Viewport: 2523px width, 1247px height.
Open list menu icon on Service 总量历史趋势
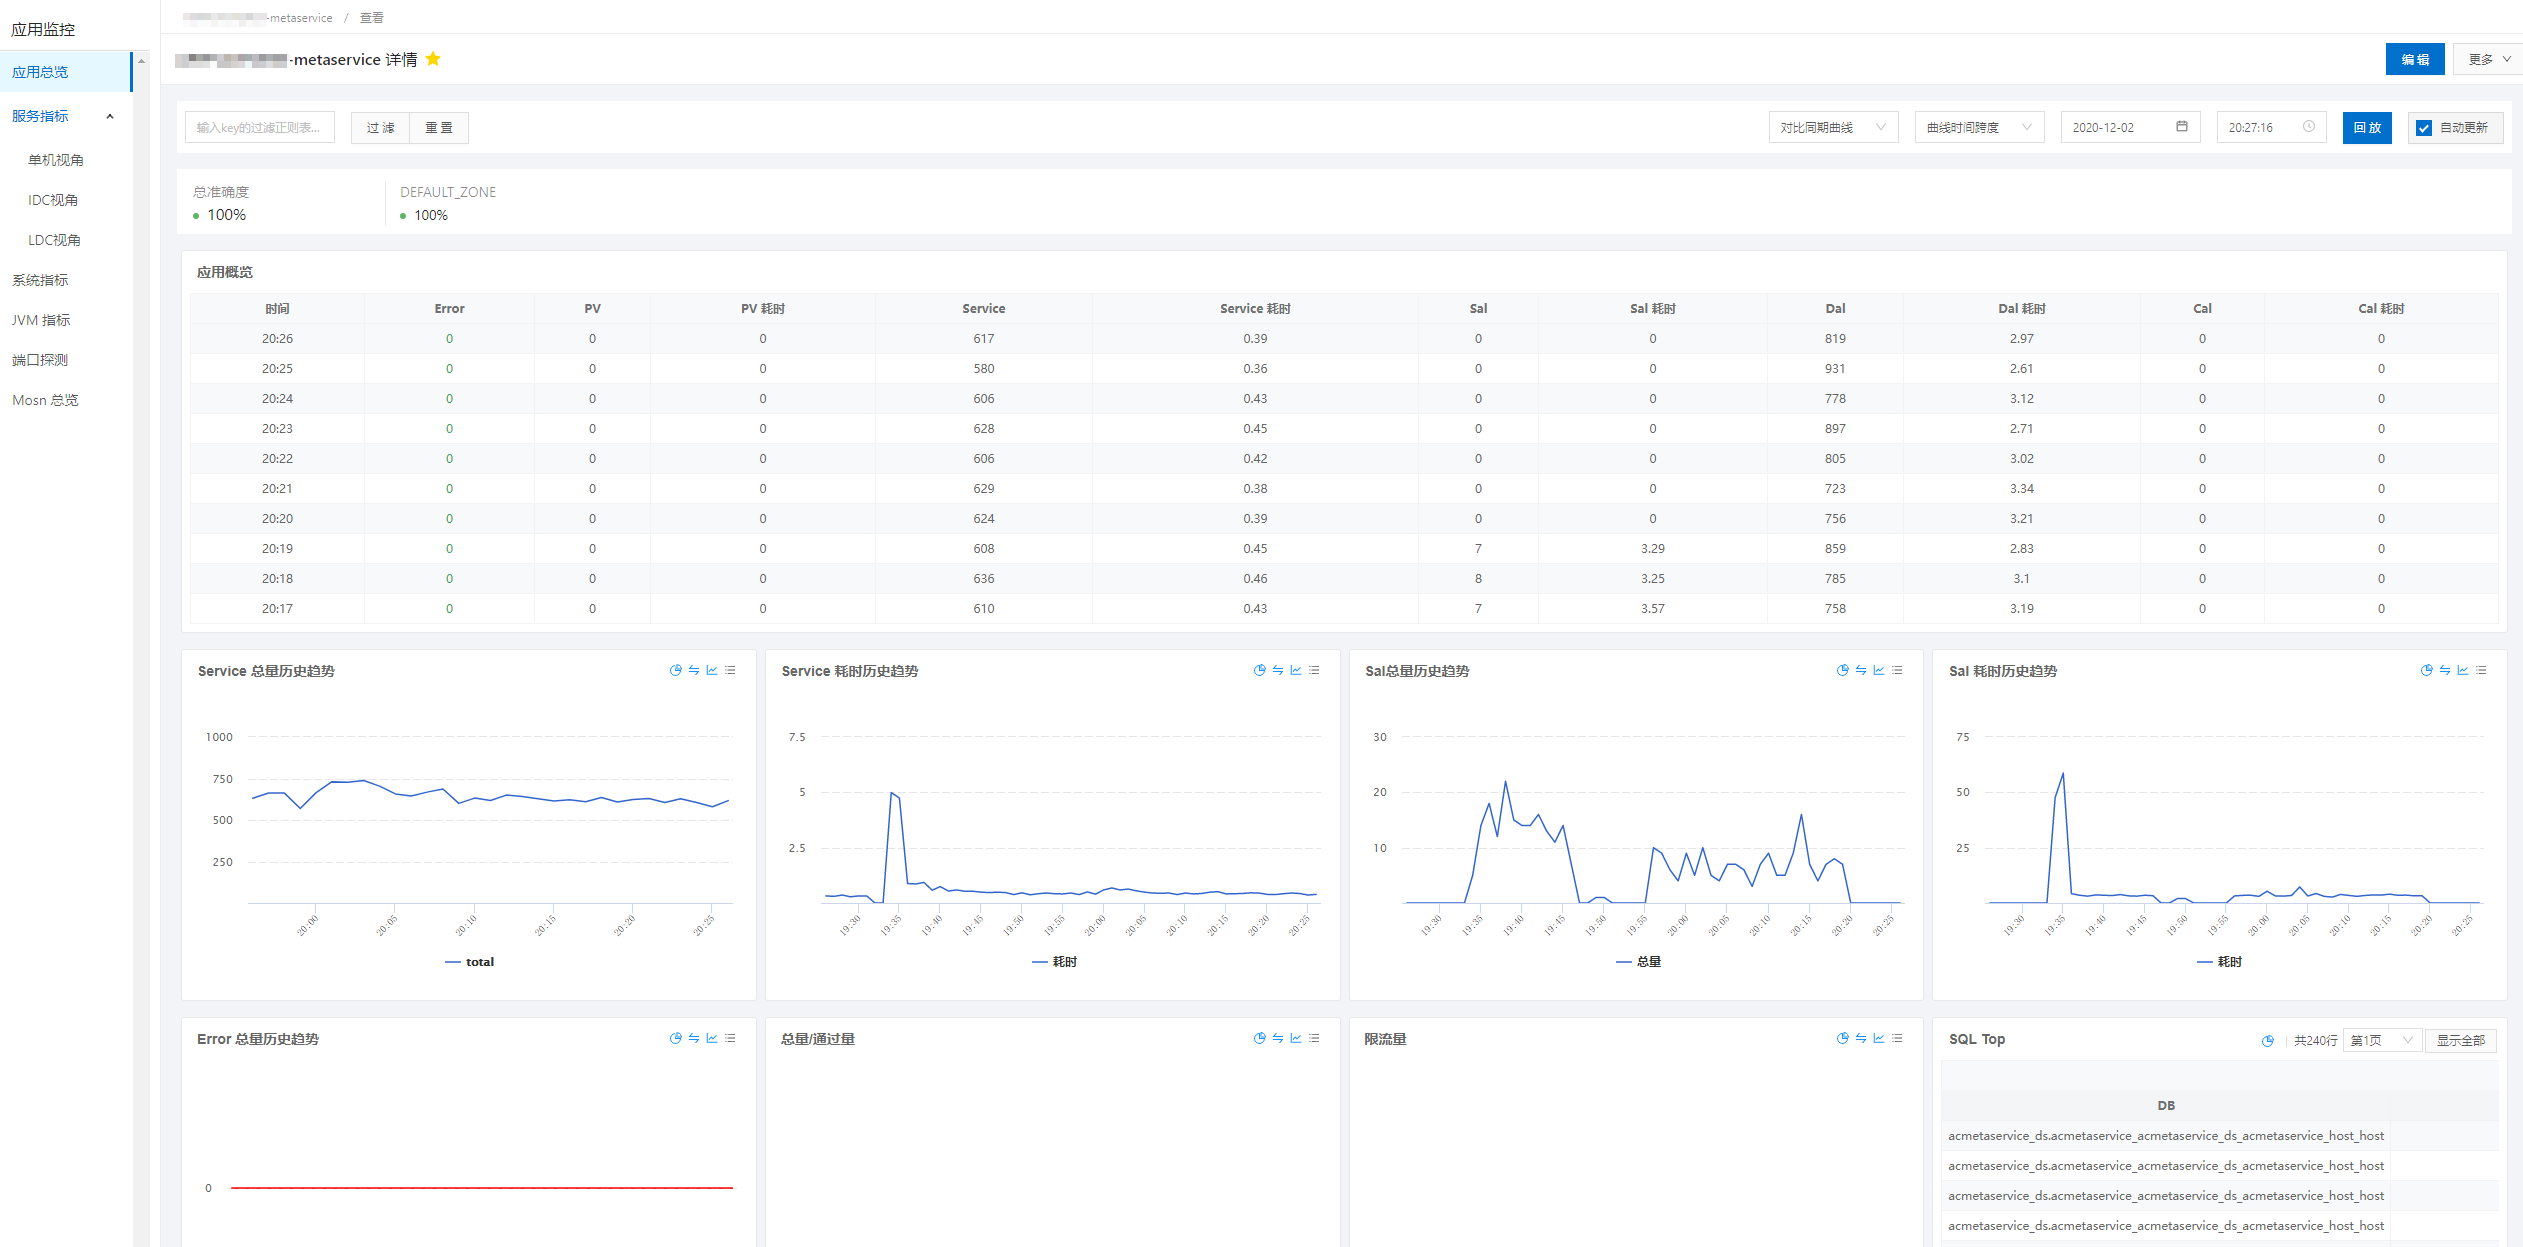pyautogui.click(x=730, y=671)
